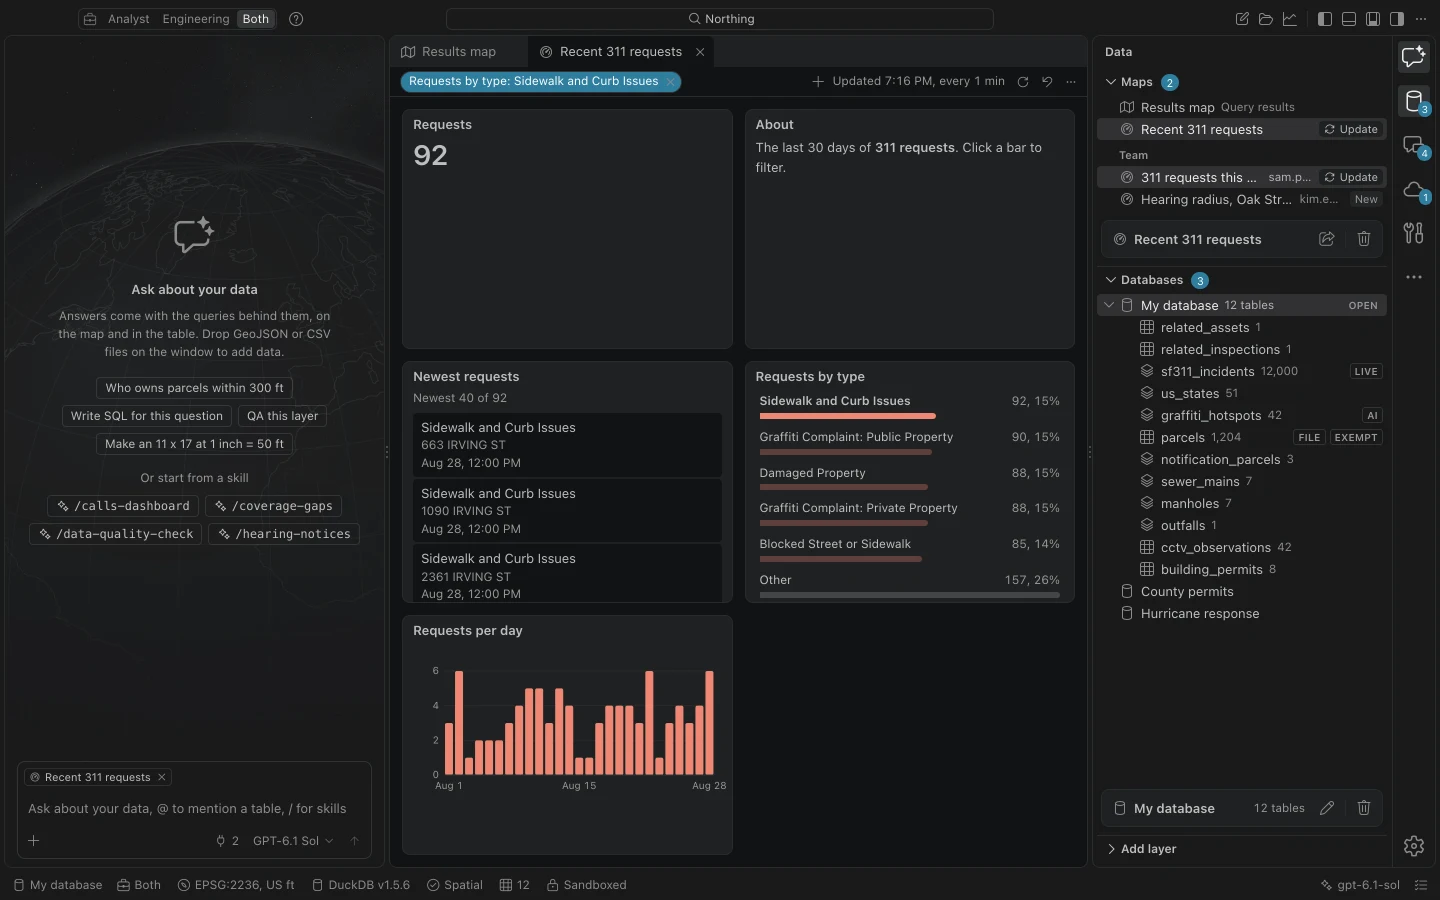Screen dimensions: 1440x900
Task: Run the /calls-dashboard skill
Action: point(123,506)
